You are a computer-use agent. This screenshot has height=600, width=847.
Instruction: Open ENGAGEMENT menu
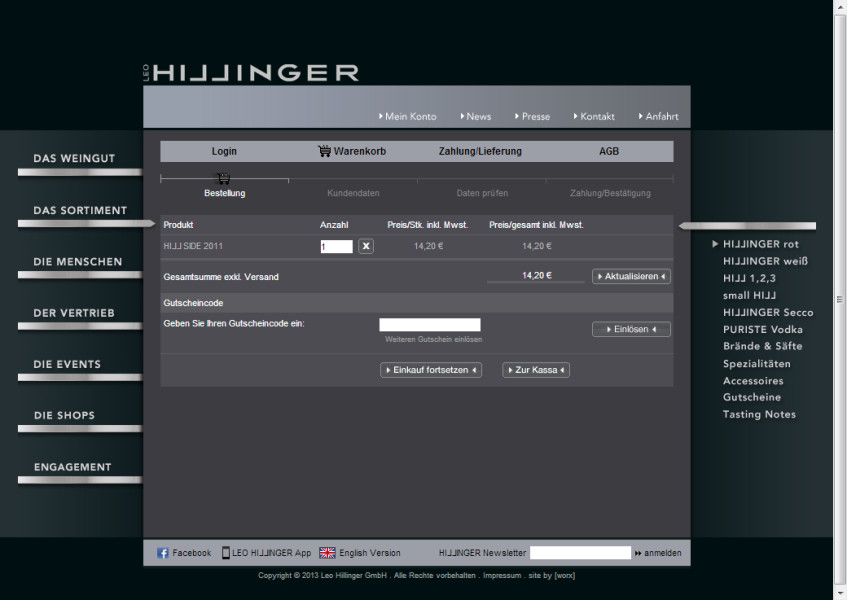tap(72, 467)
